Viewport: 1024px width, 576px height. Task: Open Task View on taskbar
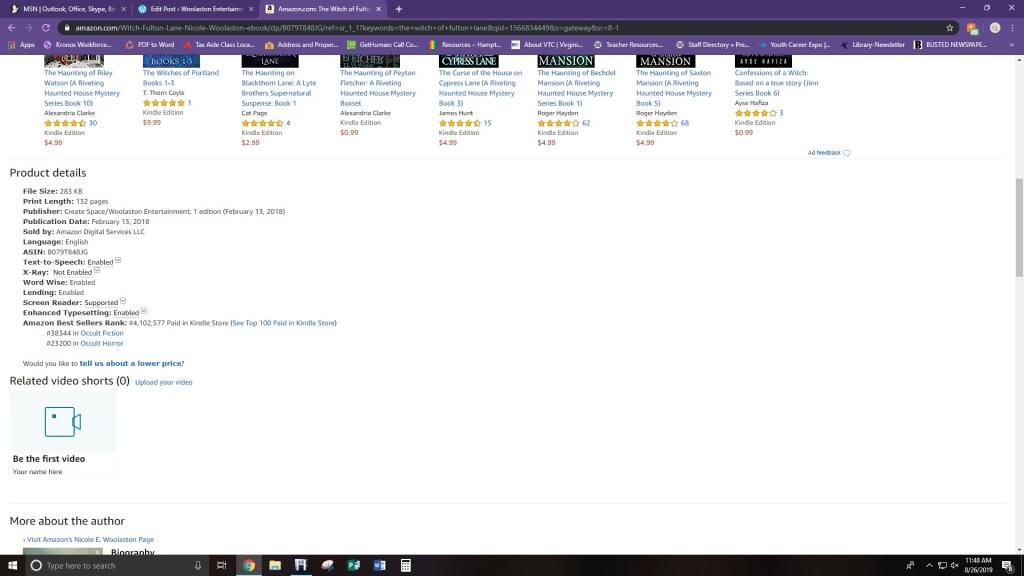tap(221, 566)
